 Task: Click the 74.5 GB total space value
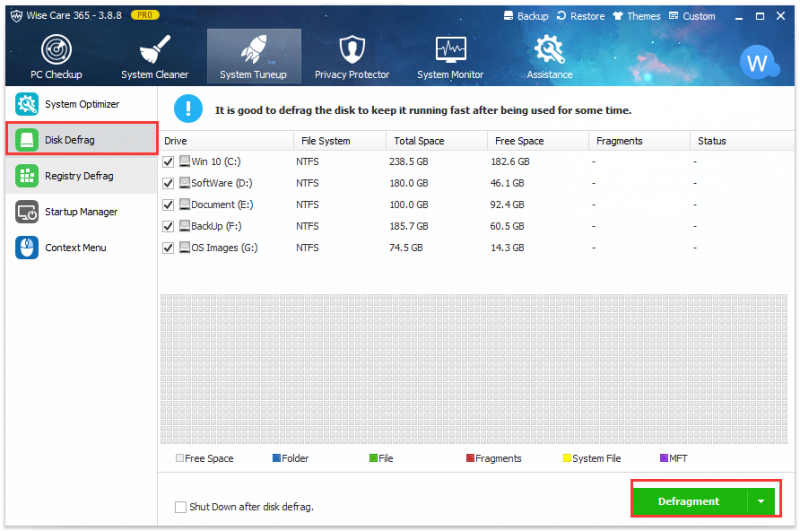[x=406, y=248]
